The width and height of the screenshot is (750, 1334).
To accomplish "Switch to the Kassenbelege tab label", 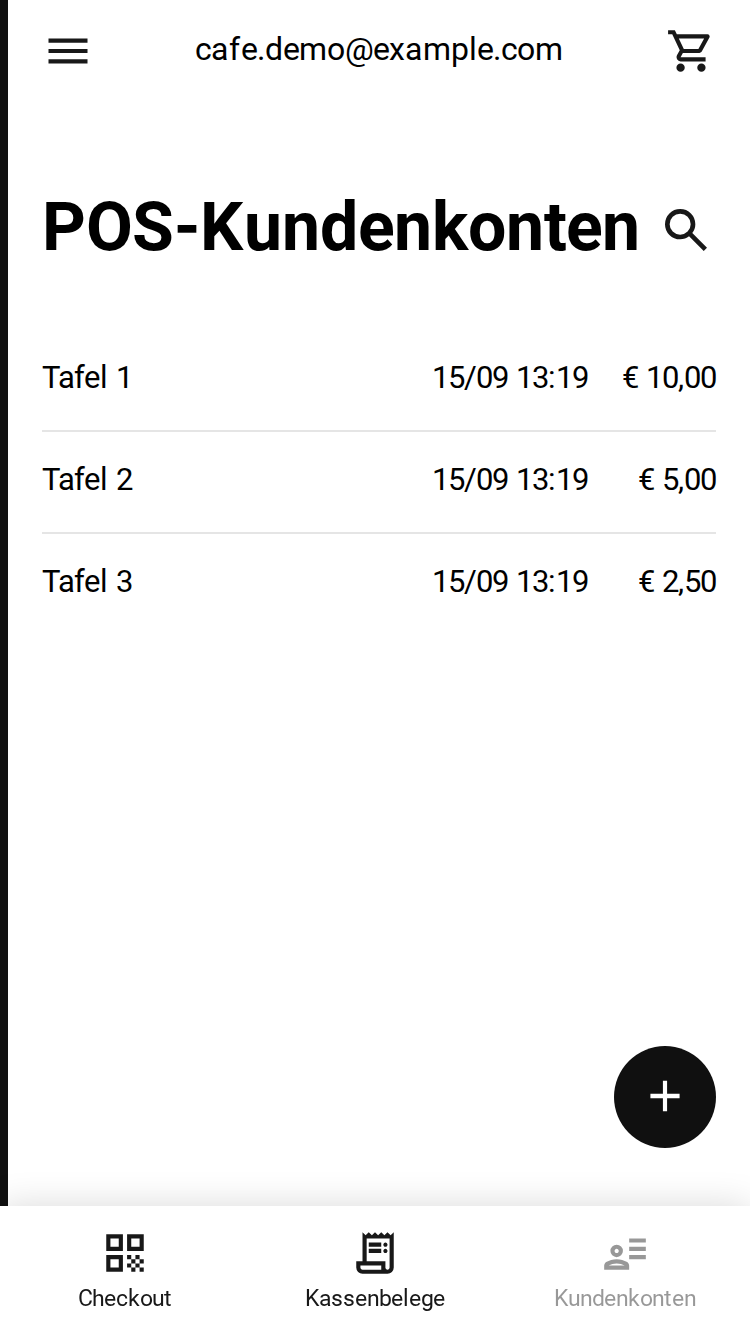I will click(375, 1298).
